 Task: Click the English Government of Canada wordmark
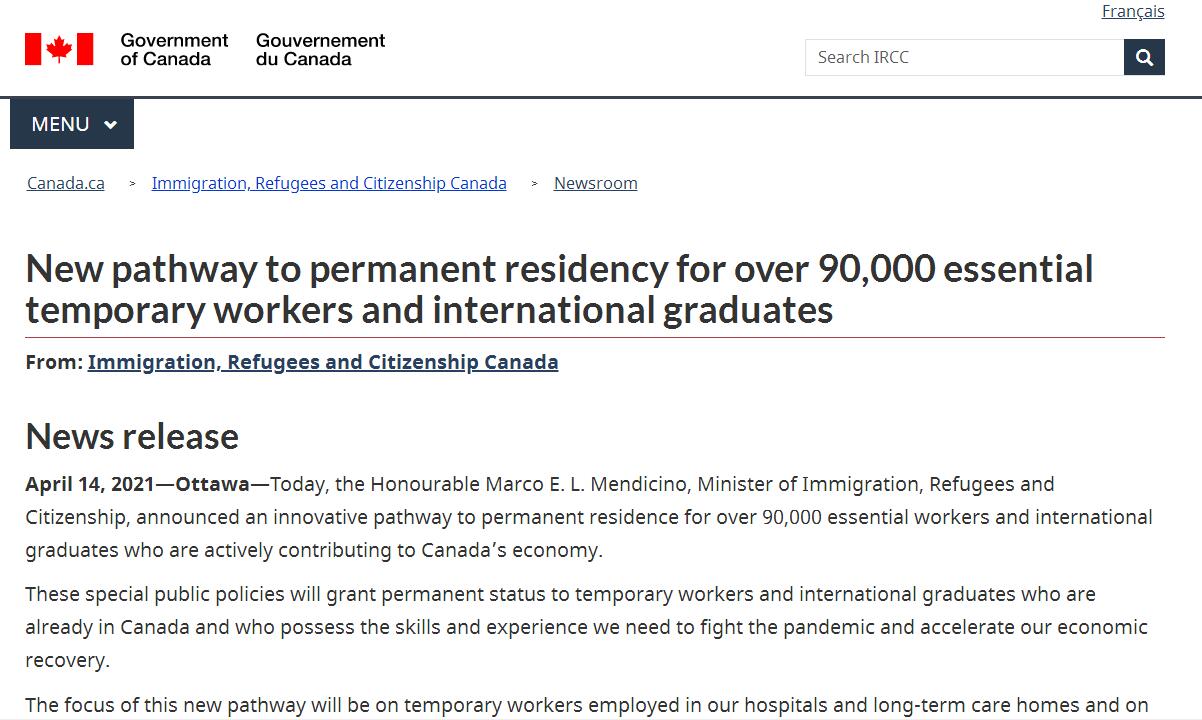tap(174, 49)
